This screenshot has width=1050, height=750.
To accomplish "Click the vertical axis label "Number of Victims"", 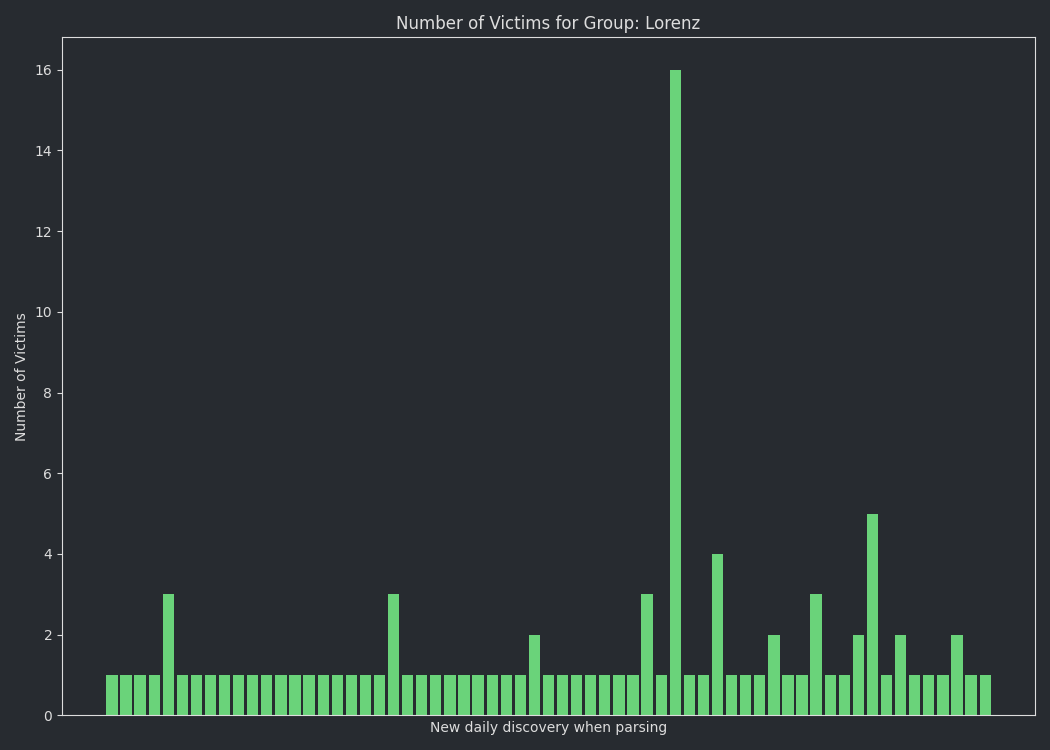I will (x=20, y=377).
